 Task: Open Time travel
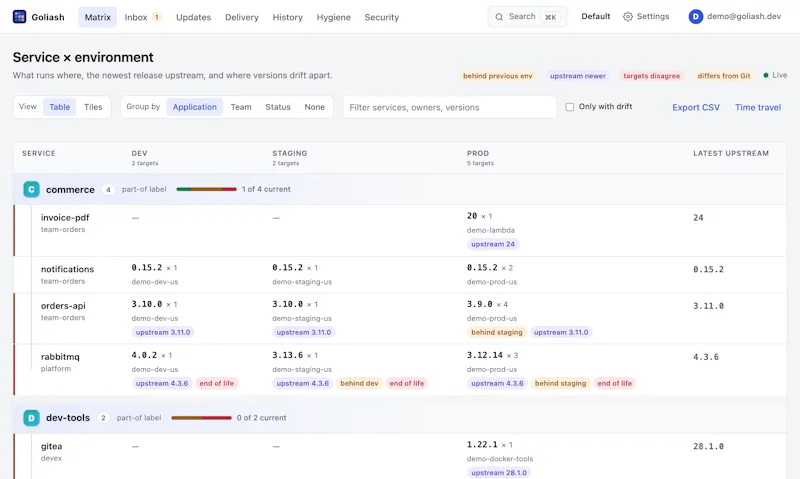(758, 107)
